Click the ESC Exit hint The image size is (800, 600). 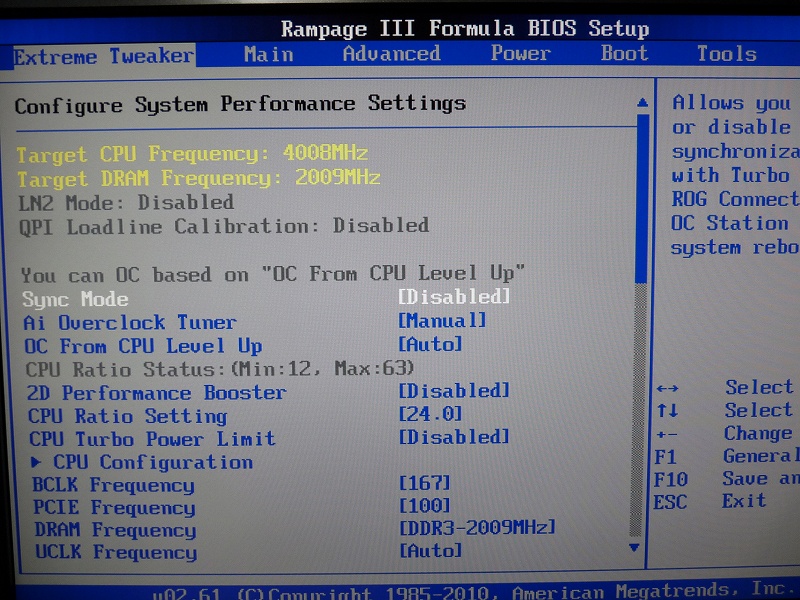coord(710,501)
